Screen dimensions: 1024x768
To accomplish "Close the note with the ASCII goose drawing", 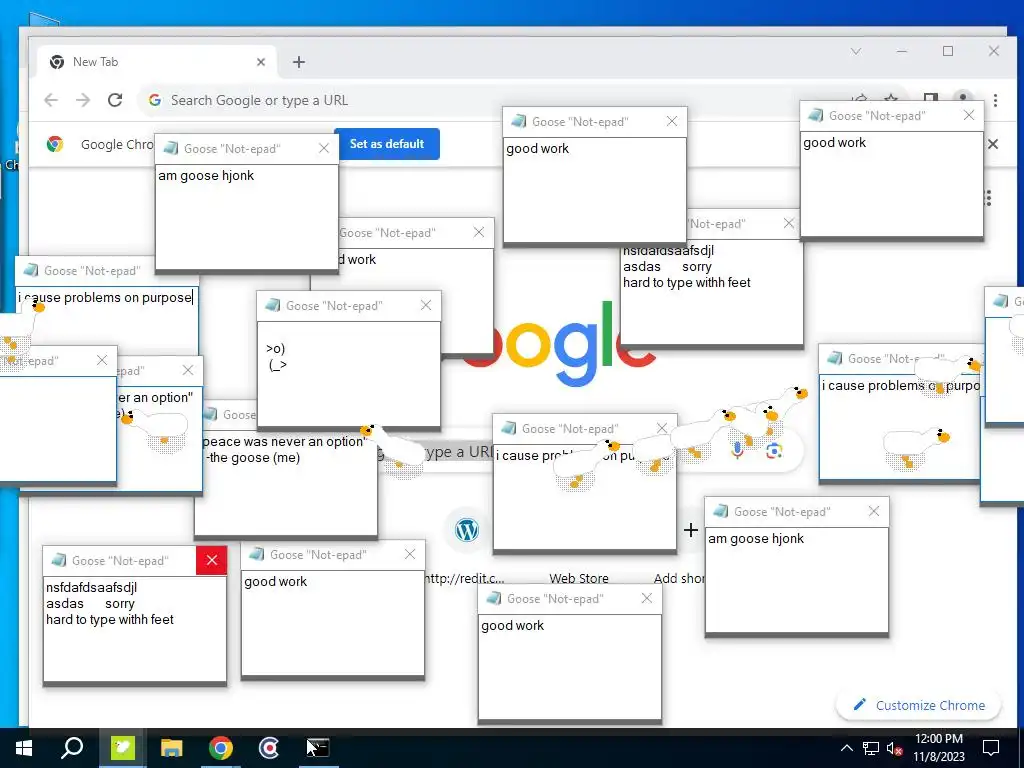I will pos(426,305).
